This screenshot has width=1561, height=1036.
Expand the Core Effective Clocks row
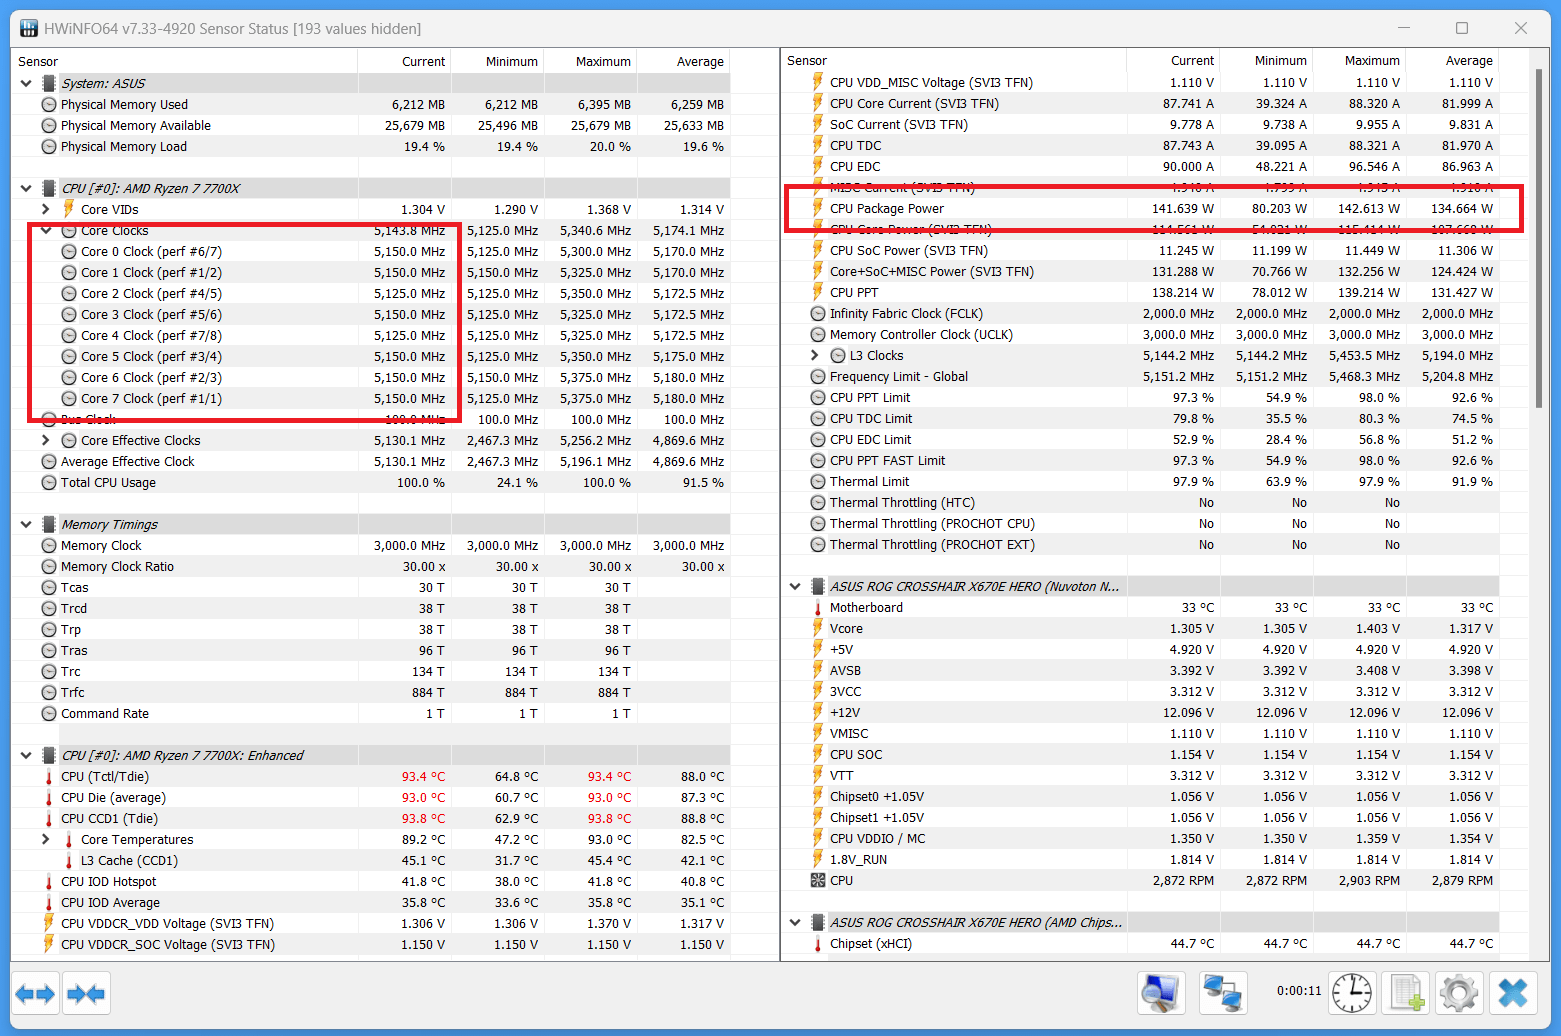tap(46, 440)
